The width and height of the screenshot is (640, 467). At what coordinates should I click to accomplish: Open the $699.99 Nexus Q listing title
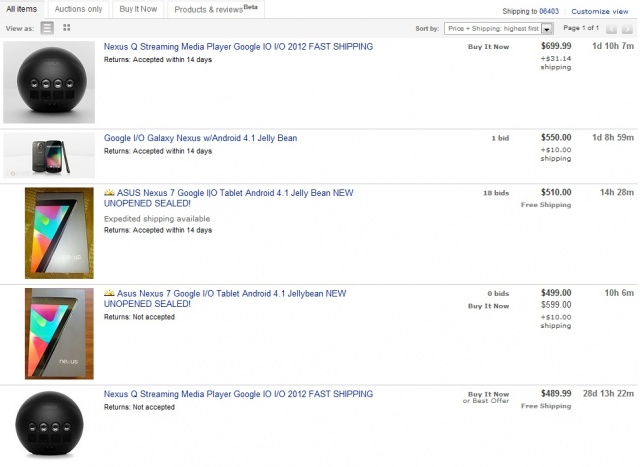[x=238, y=47]
